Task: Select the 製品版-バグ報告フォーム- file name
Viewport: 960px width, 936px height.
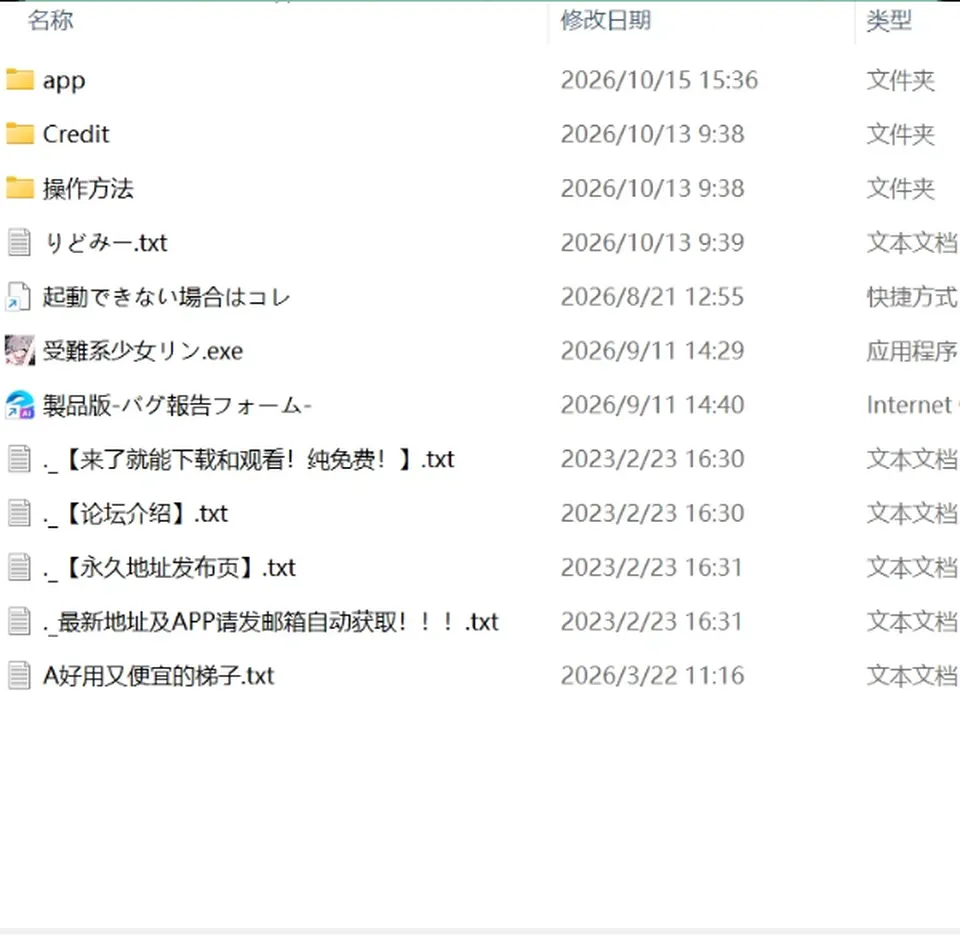Action: click(177, 405)
